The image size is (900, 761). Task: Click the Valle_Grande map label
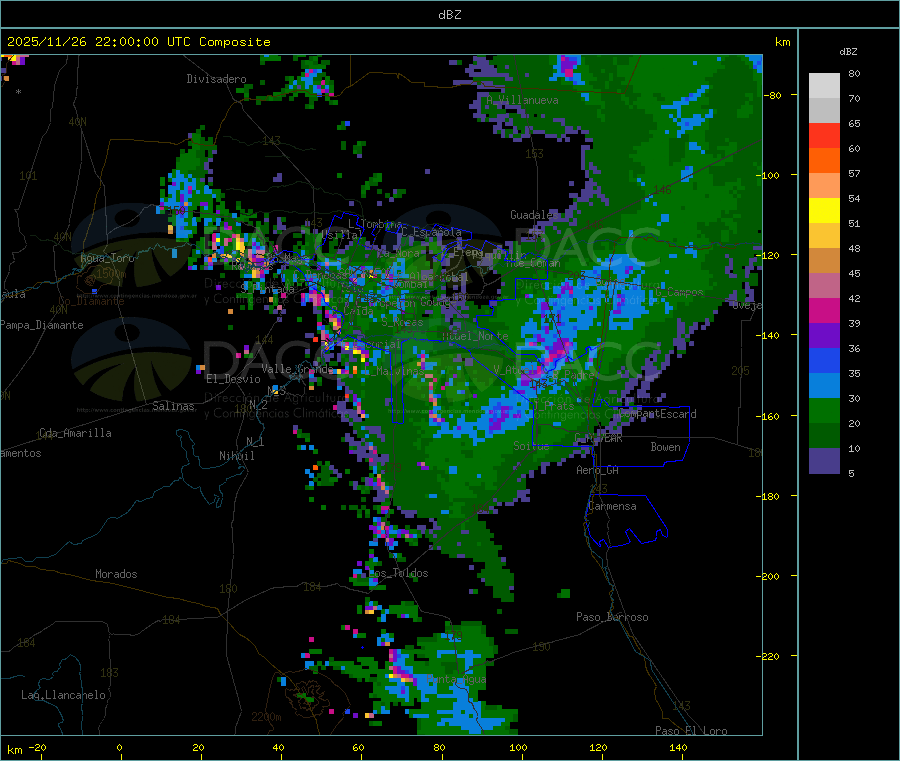click(x=297, y=369)
